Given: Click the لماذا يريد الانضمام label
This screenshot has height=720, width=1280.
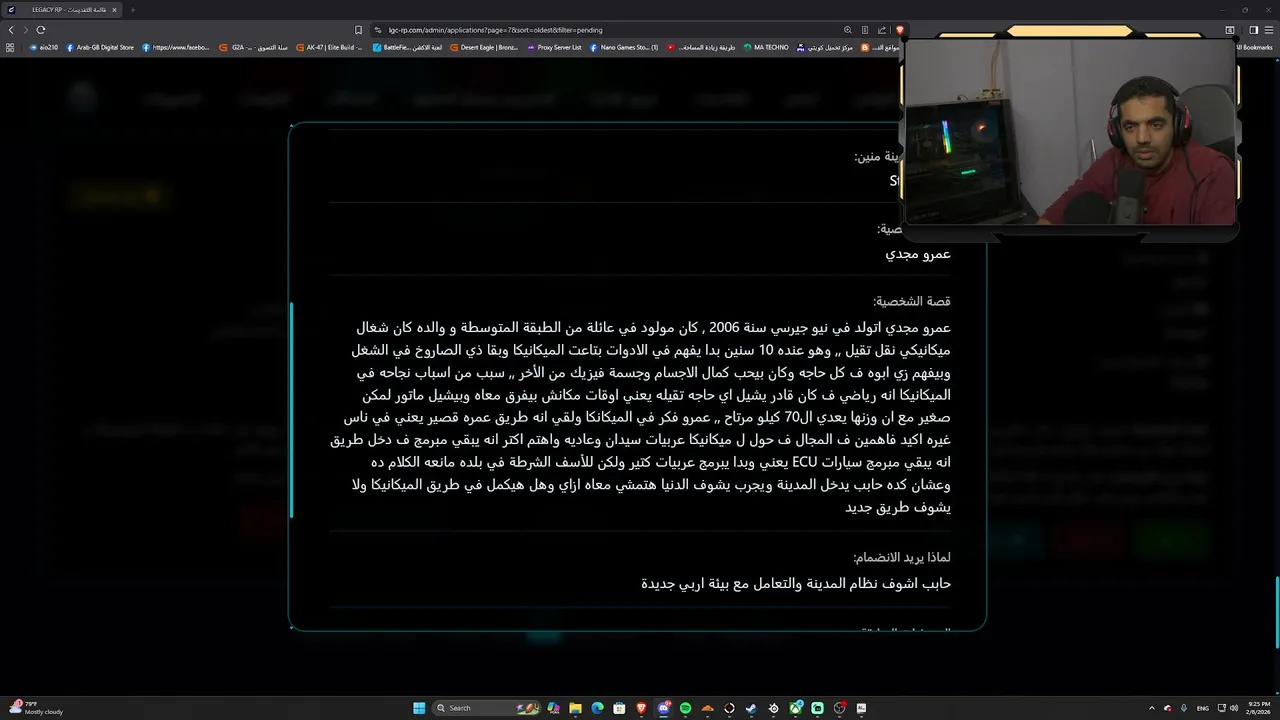Looking at the screenshot, I should (902, 557).
